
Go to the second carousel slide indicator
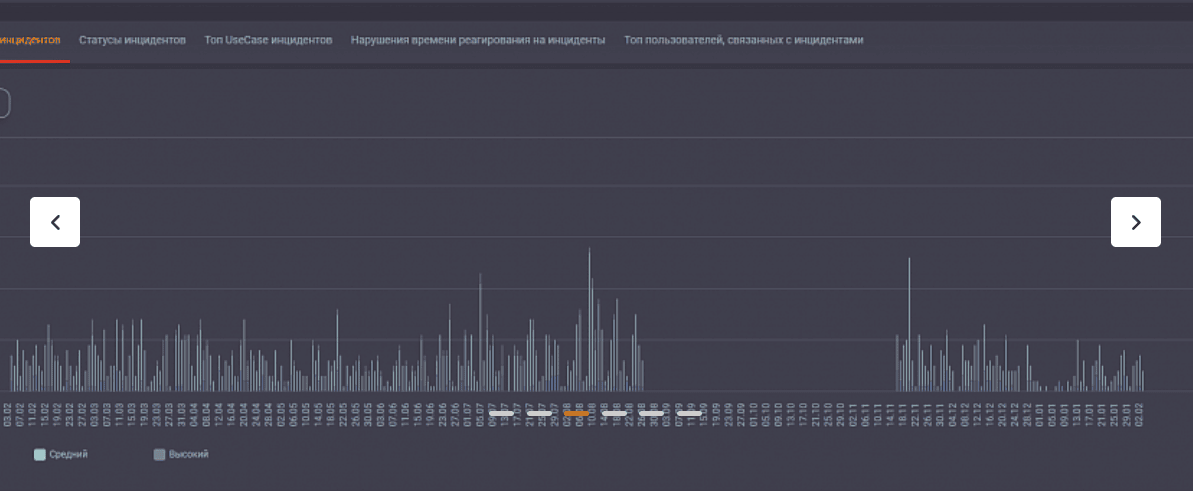click(x=539, y=413)
